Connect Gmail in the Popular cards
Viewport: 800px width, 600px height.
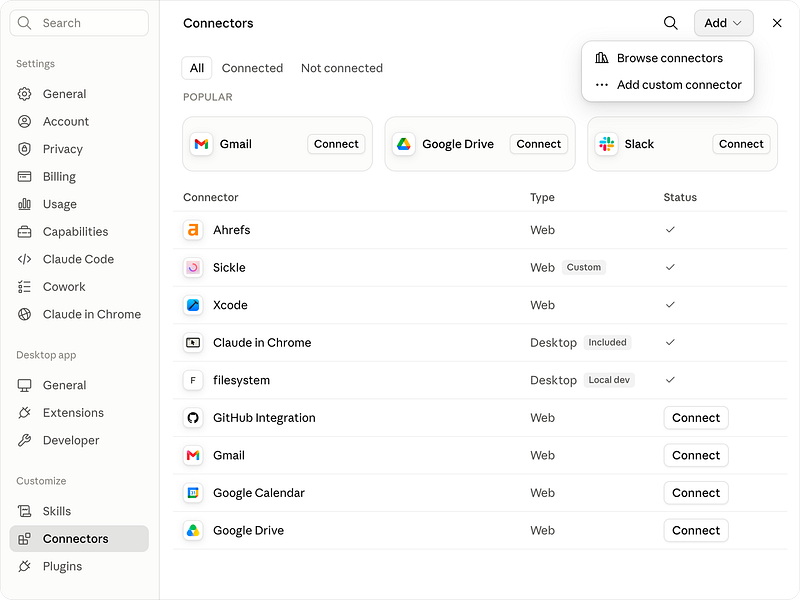click(x=336, y=144)
